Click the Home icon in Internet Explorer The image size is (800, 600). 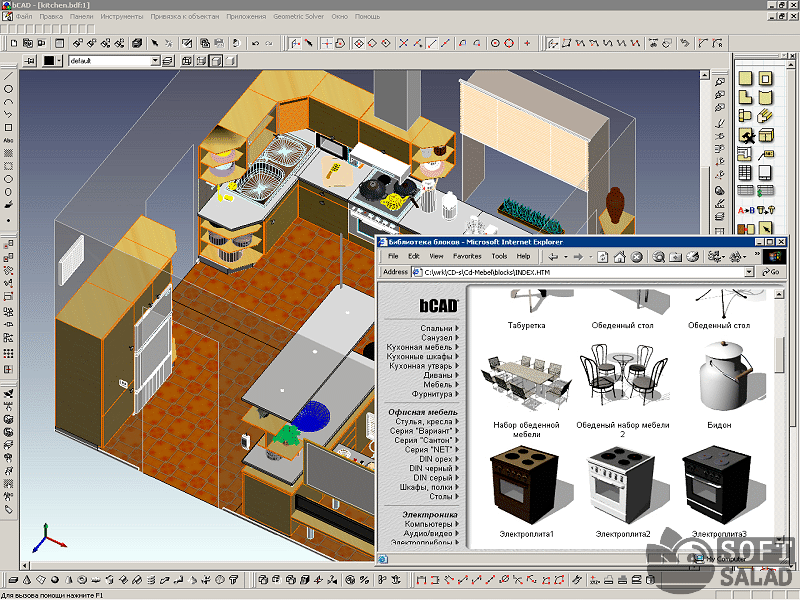pos(619,257)
